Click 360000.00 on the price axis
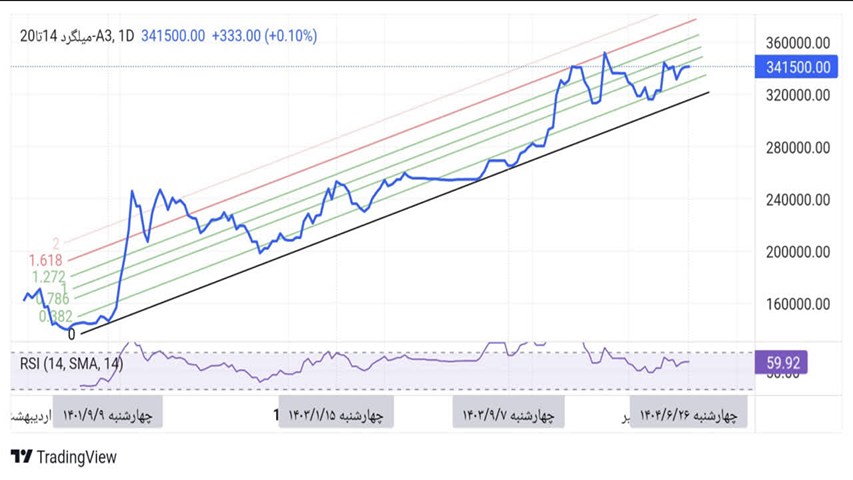The height and width of the screenshot is (480, 853). pyautogui.click(x=797, y=43)
